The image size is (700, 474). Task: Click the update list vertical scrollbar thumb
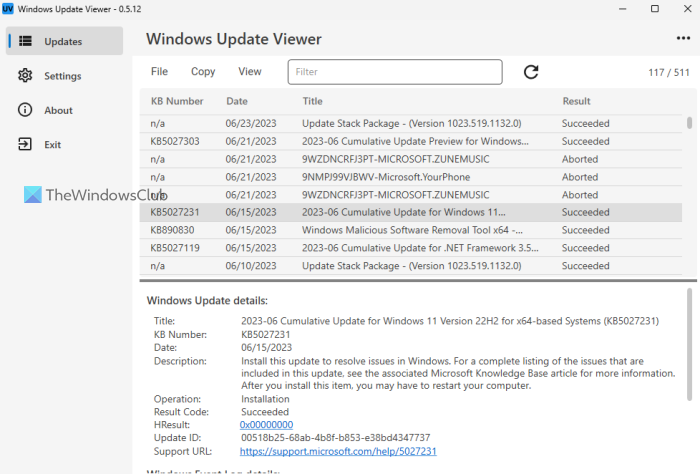(689, 123)
